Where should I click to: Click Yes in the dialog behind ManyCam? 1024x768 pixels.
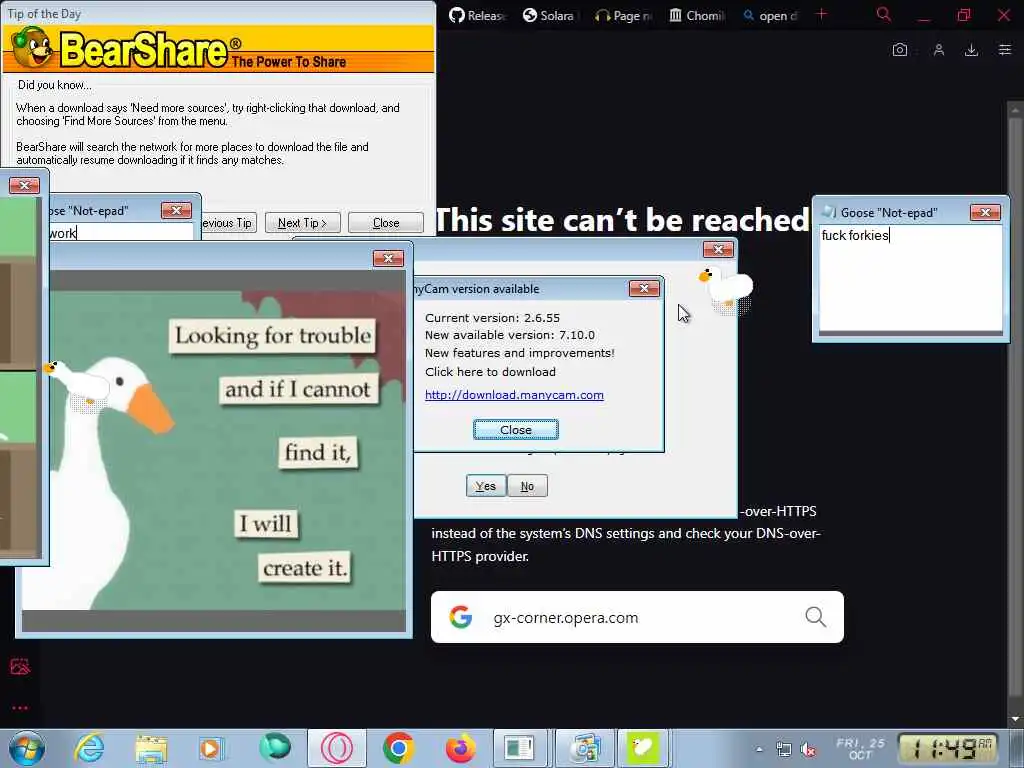coord(486,486)
